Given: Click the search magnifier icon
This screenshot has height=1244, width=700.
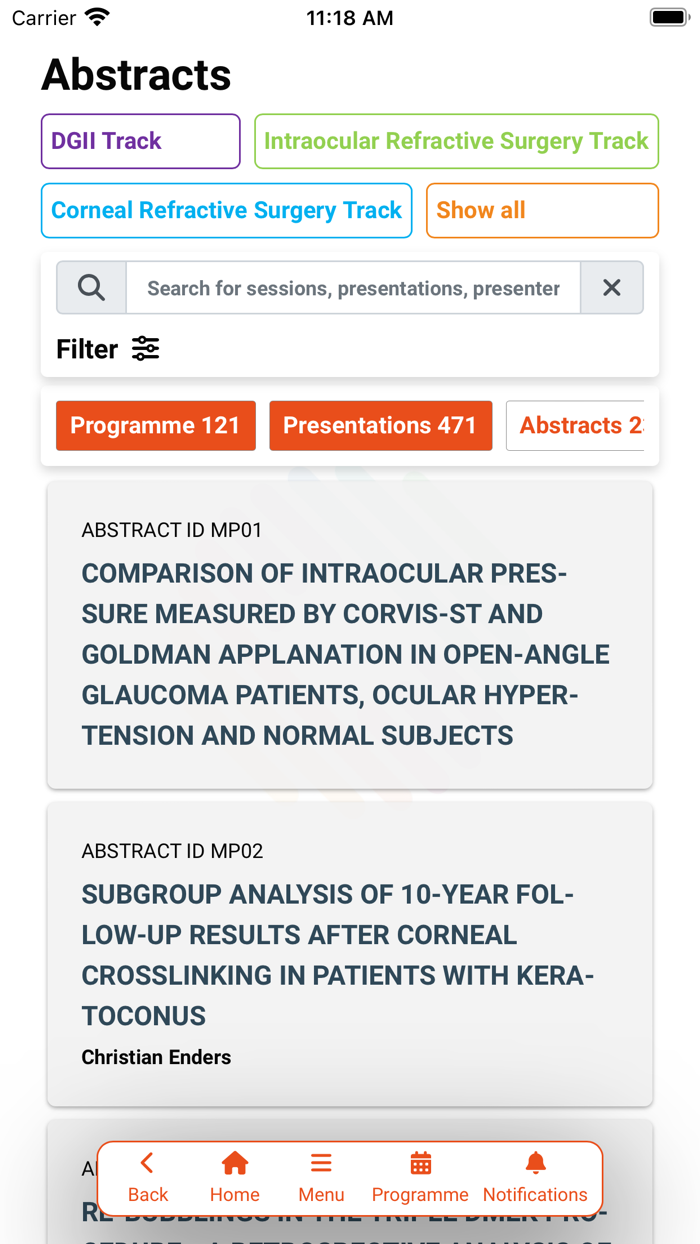Looking at the screenshot, I should [90, 287].
